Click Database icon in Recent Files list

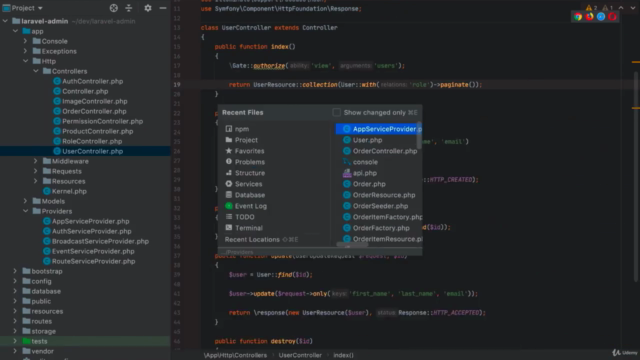coord(229,195)
